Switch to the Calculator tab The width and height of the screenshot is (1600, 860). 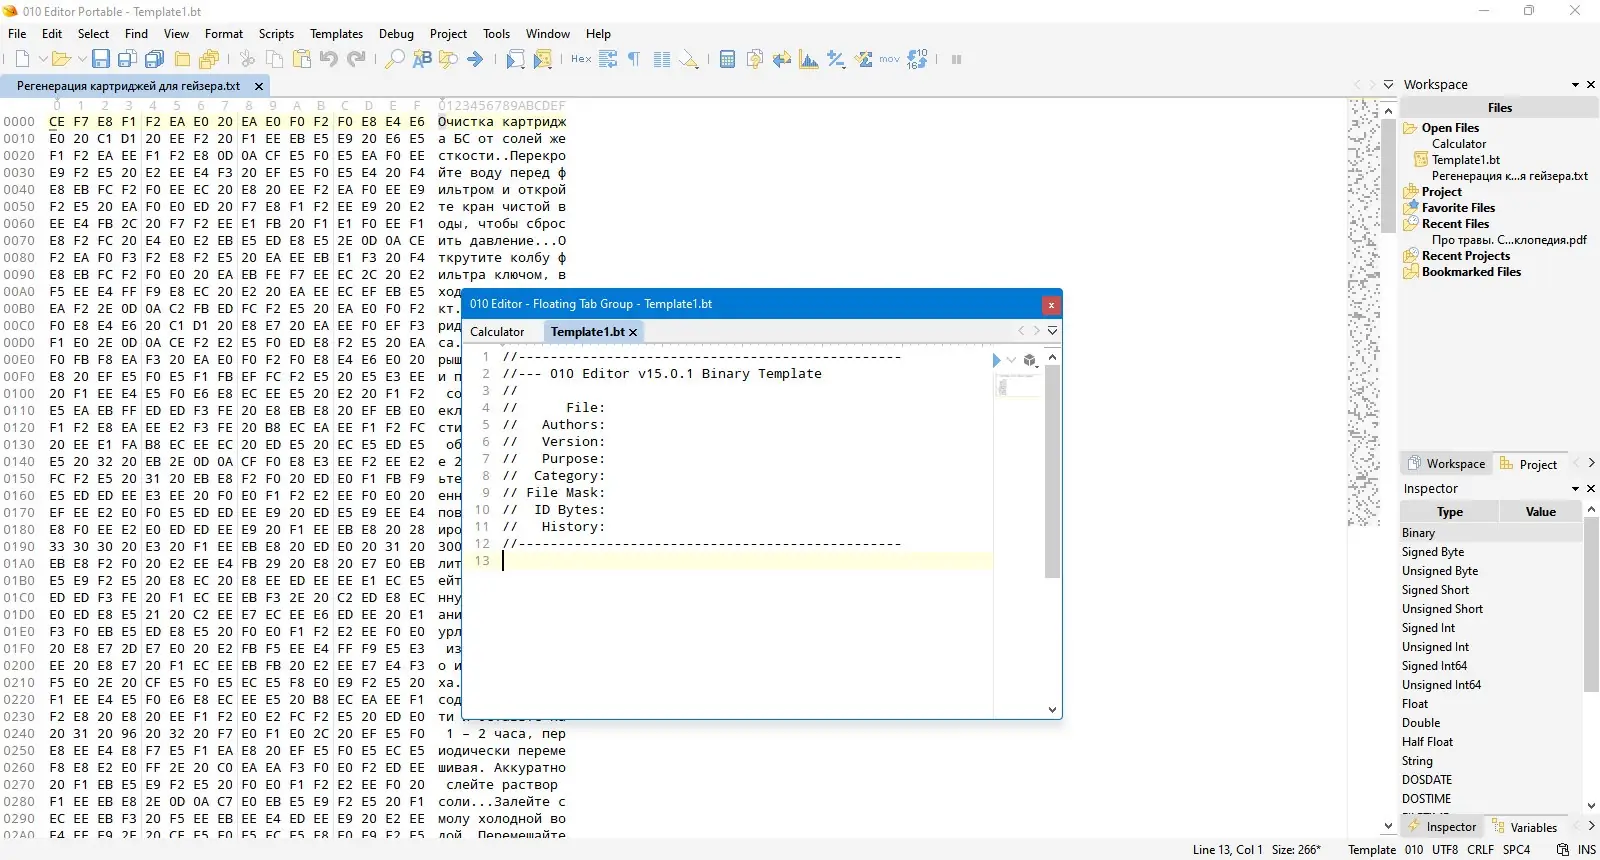pyautogui.click(x=497, y=332)
